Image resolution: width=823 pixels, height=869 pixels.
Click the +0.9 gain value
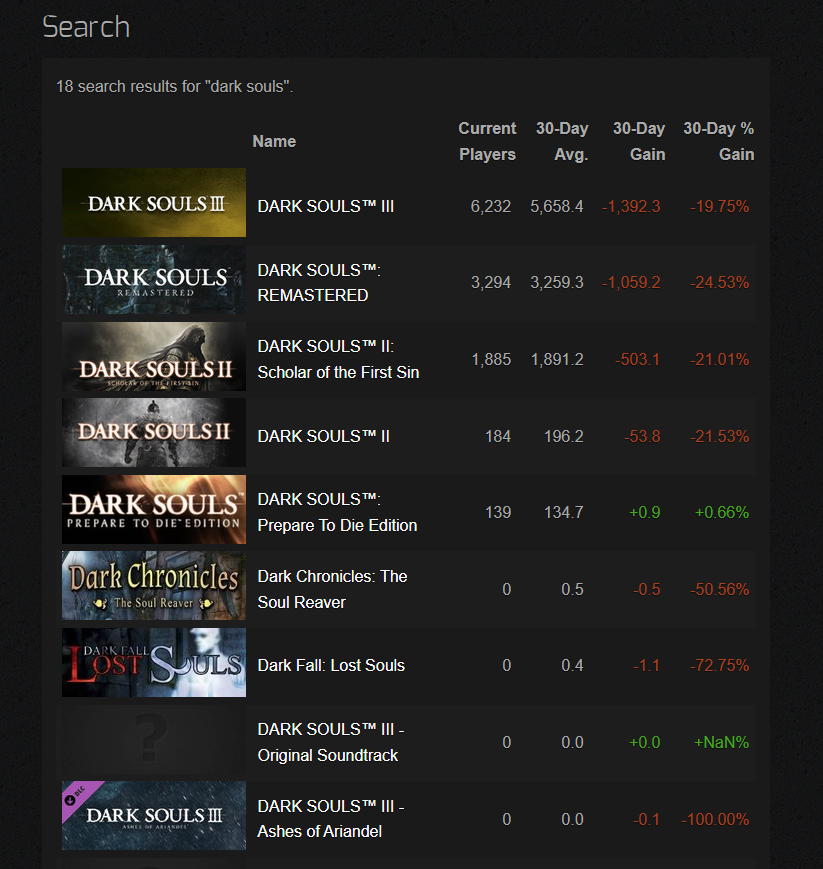(x=645, y=512)
